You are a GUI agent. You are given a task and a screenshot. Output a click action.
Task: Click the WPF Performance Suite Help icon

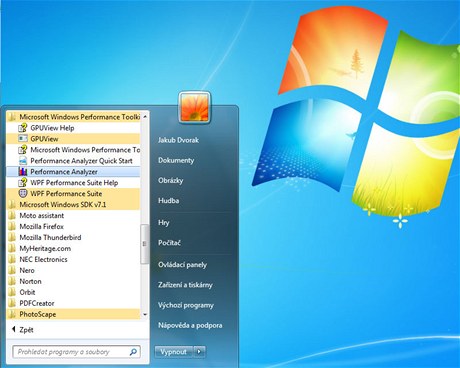click(22, 183)
